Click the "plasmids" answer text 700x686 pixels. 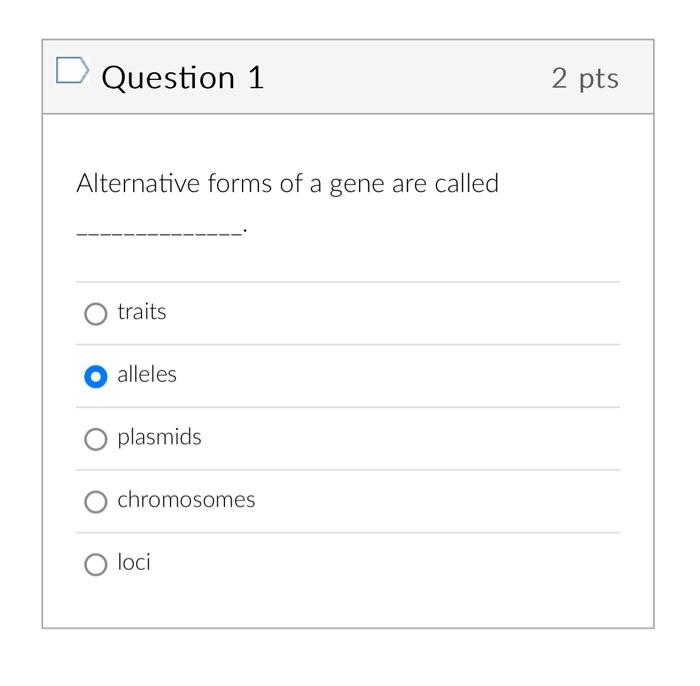click(x=159, y=437)
